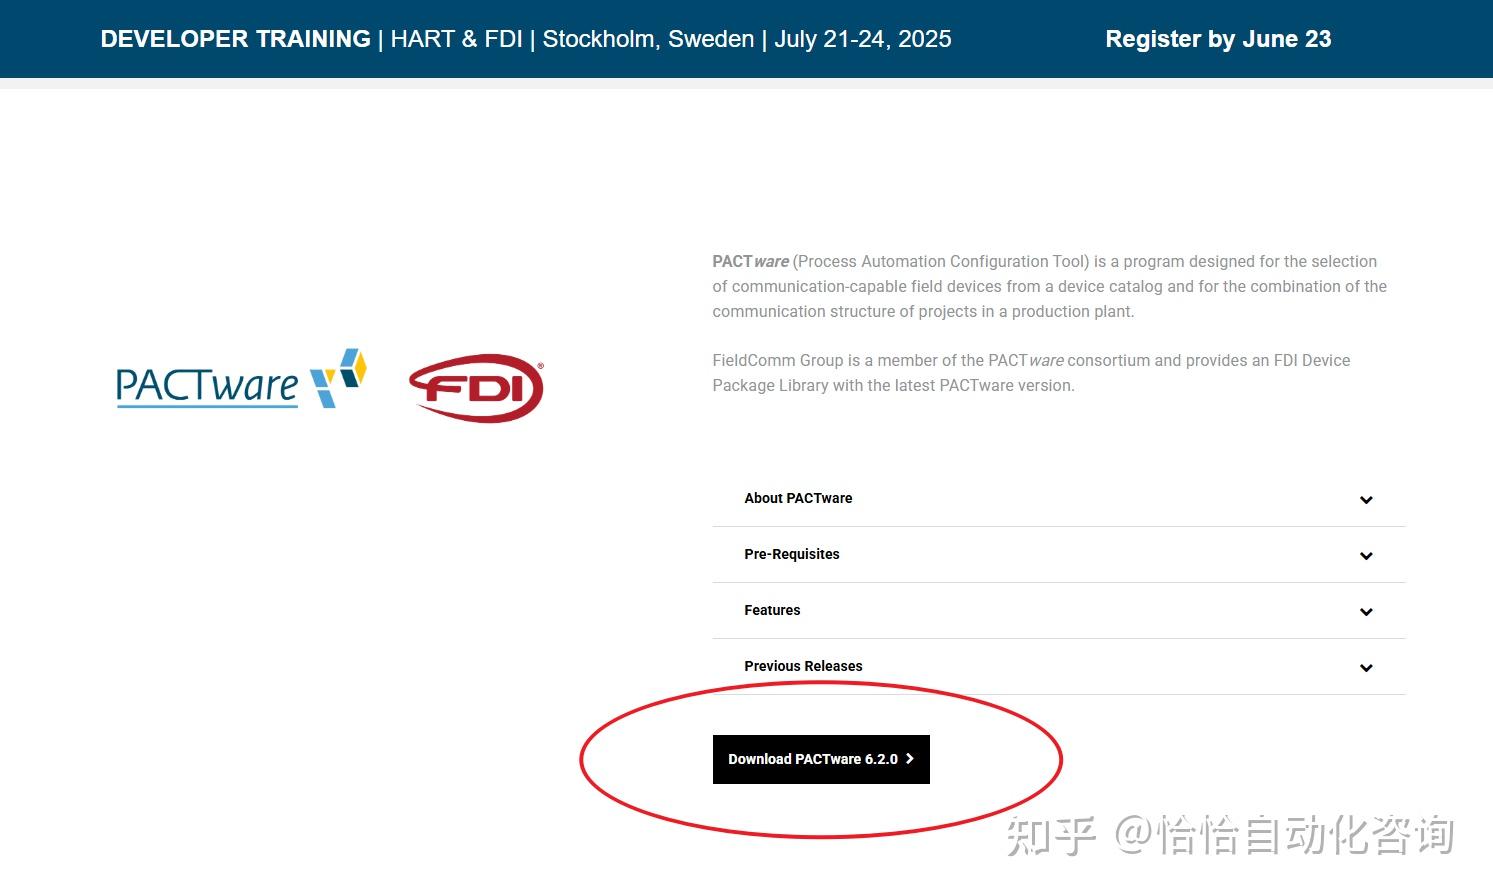Screen dimensions: 1493x896
Task: Click bold PACTware word in description
Action: pyautogui.click(x=750, y=261)
